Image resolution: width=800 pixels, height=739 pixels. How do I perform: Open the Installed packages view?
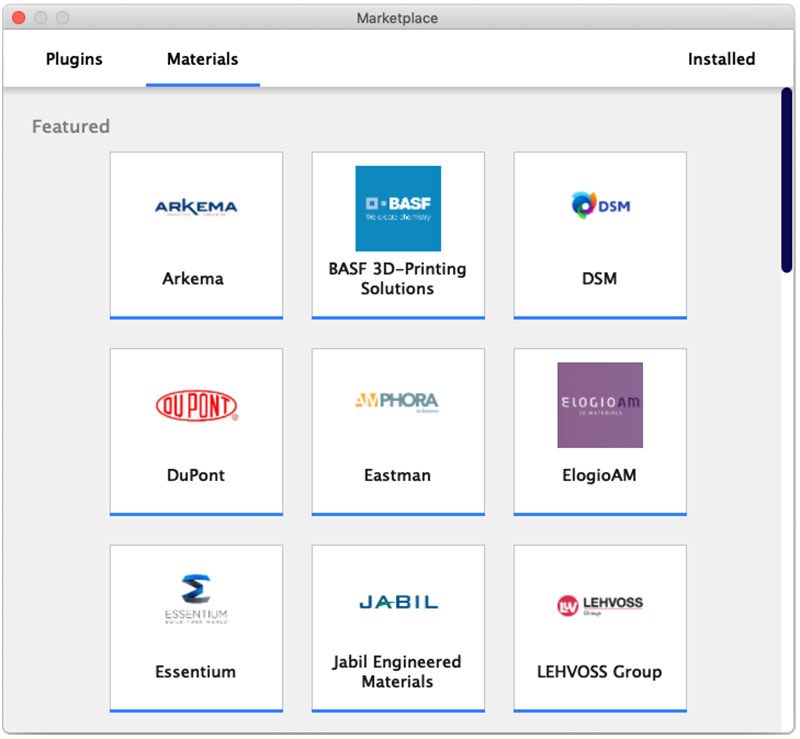(721, 59)
